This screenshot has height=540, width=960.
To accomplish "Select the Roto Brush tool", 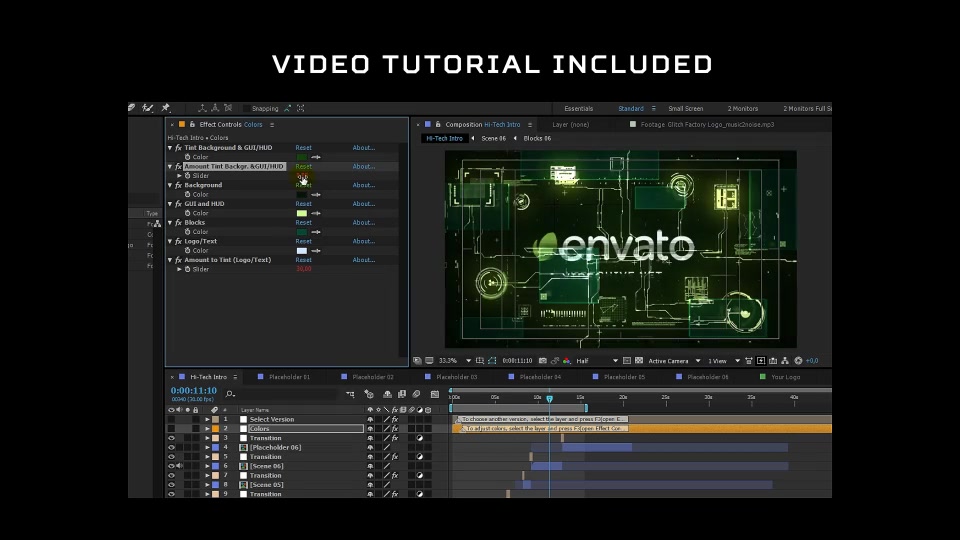I will (x=148, y=108).
